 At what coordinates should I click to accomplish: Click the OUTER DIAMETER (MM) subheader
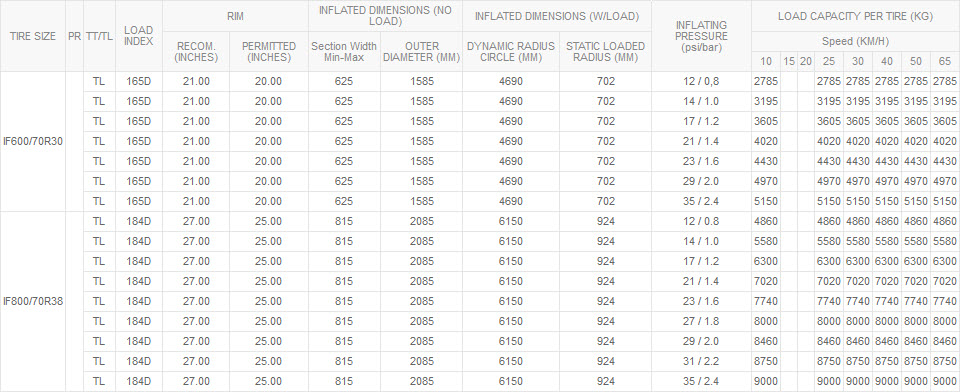(421, 52)
